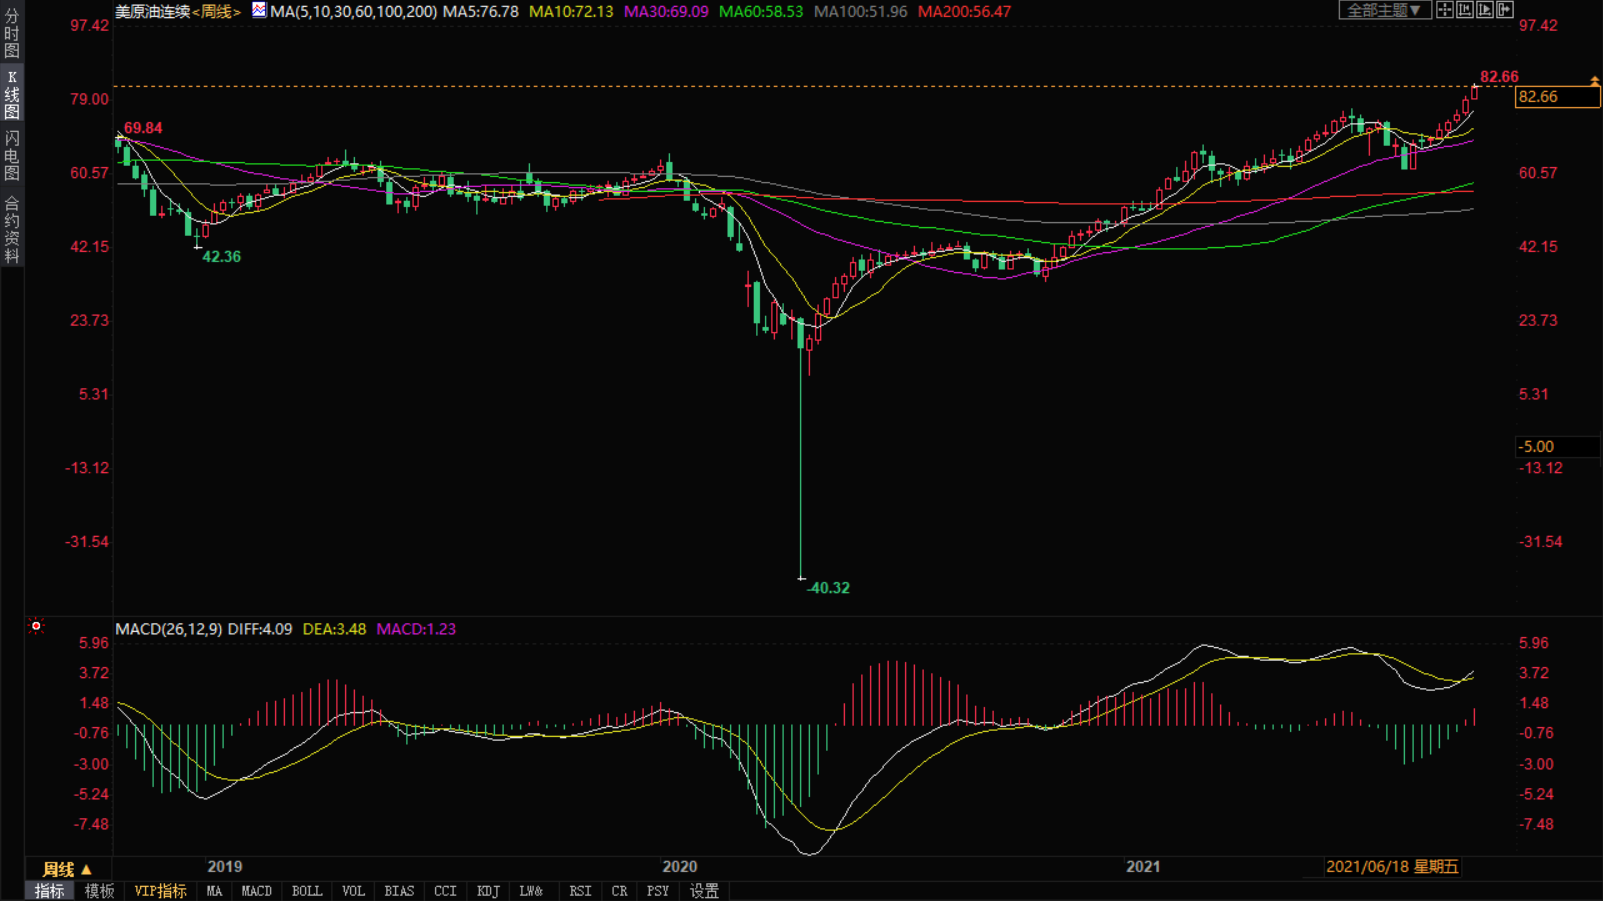Toggle the RSI indicator
The height and width of the screenshot is (901, 1603).
580,891
